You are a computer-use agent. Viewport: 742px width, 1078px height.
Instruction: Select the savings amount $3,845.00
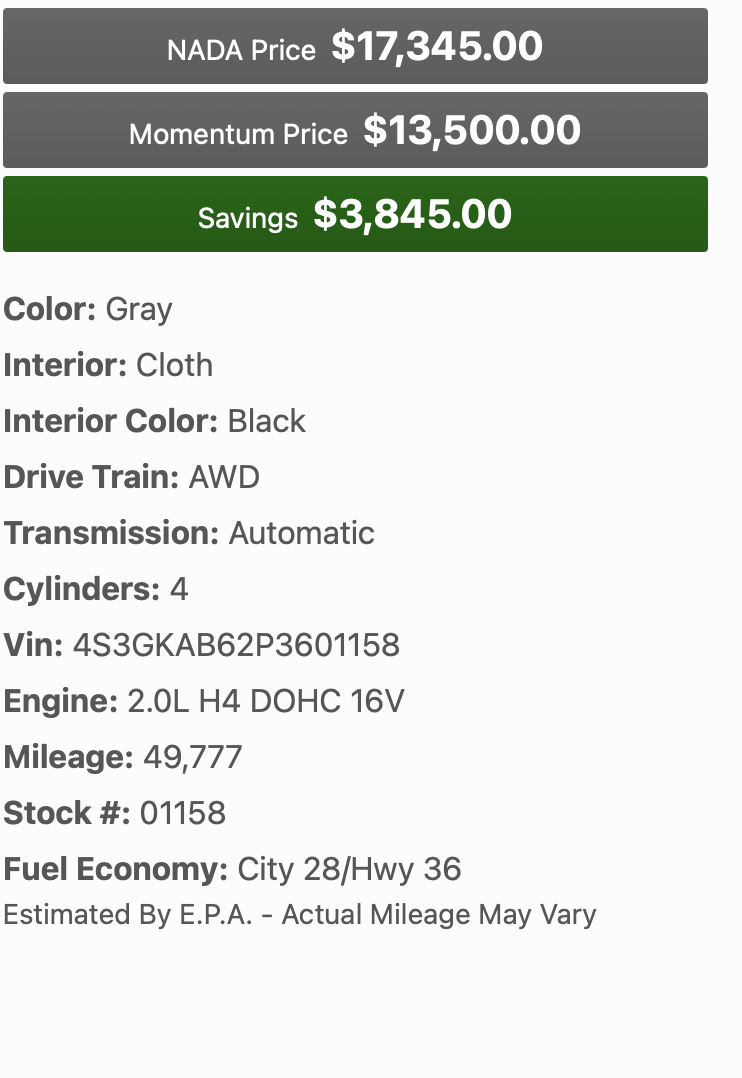[413, 214]
